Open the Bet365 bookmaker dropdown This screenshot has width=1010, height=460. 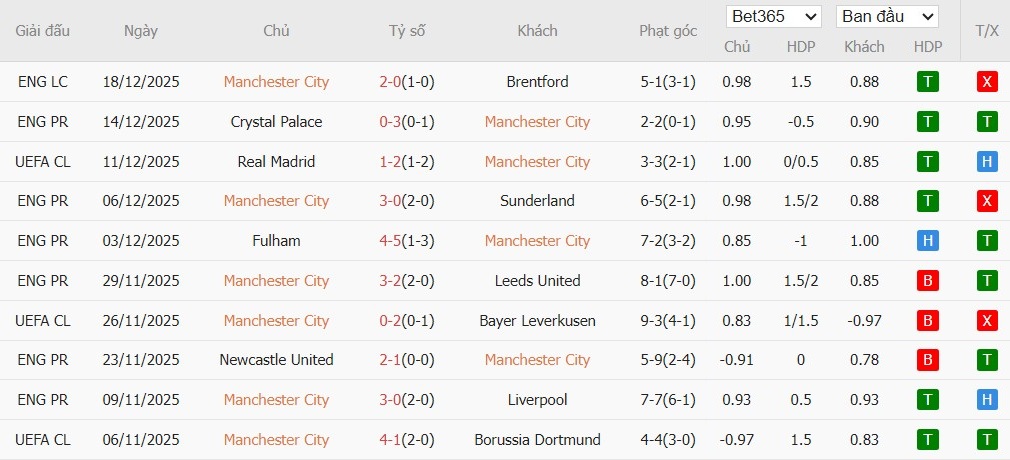pos(775,16)
